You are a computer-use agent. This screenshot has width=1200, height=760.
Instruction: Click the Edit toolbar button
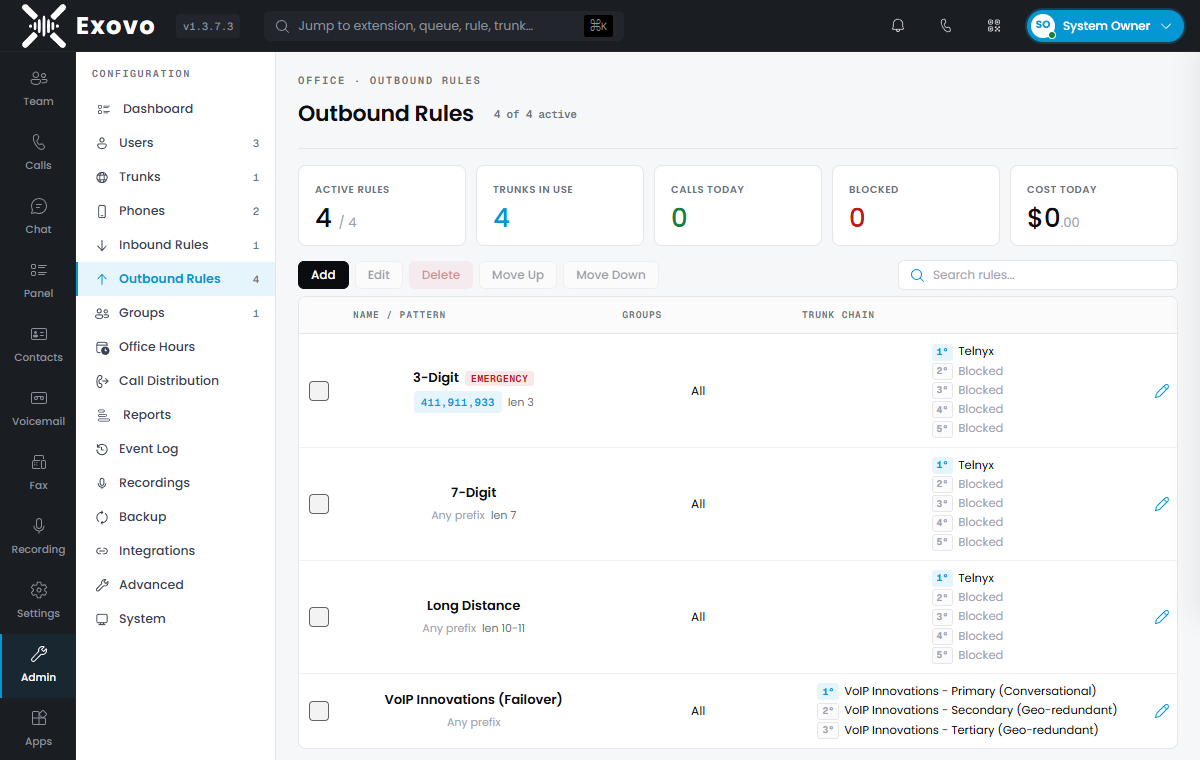[x=379, y=275]
